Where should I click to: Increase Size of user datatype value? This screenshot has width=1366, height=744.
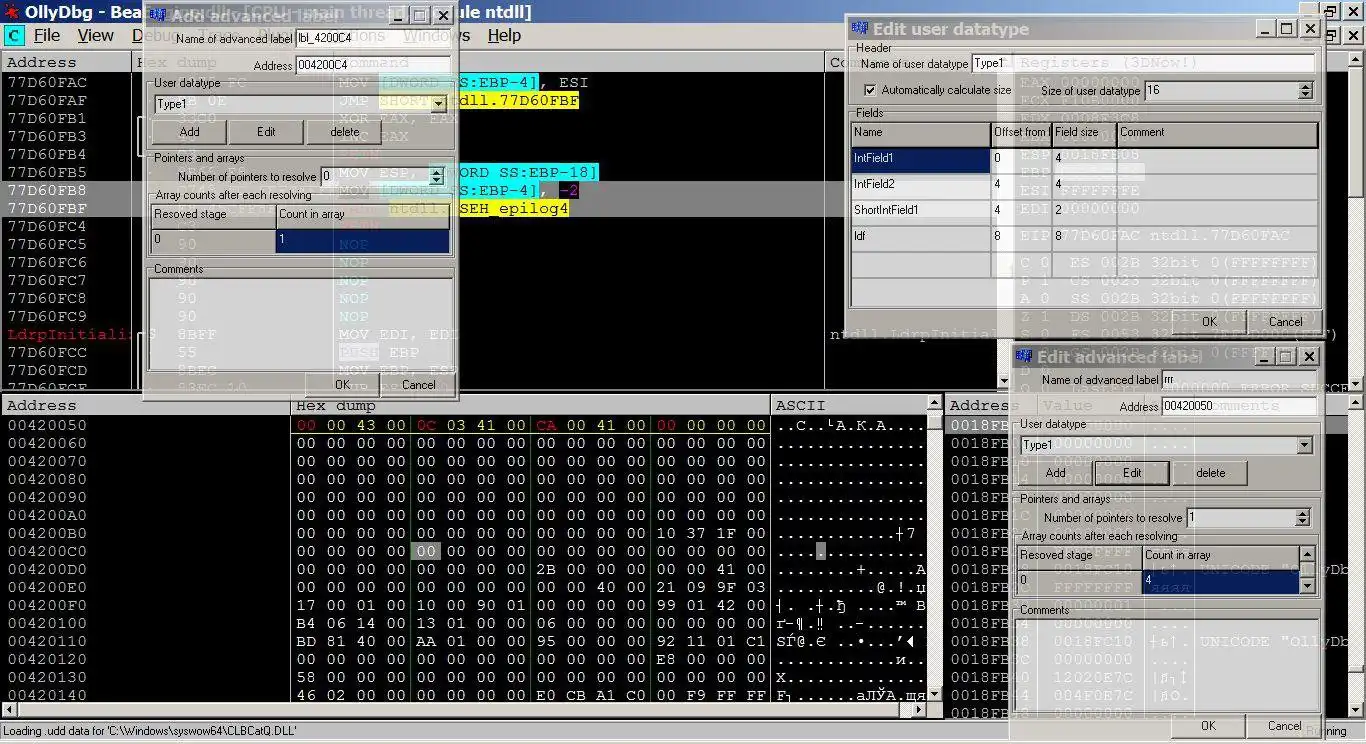(1305, 86)
